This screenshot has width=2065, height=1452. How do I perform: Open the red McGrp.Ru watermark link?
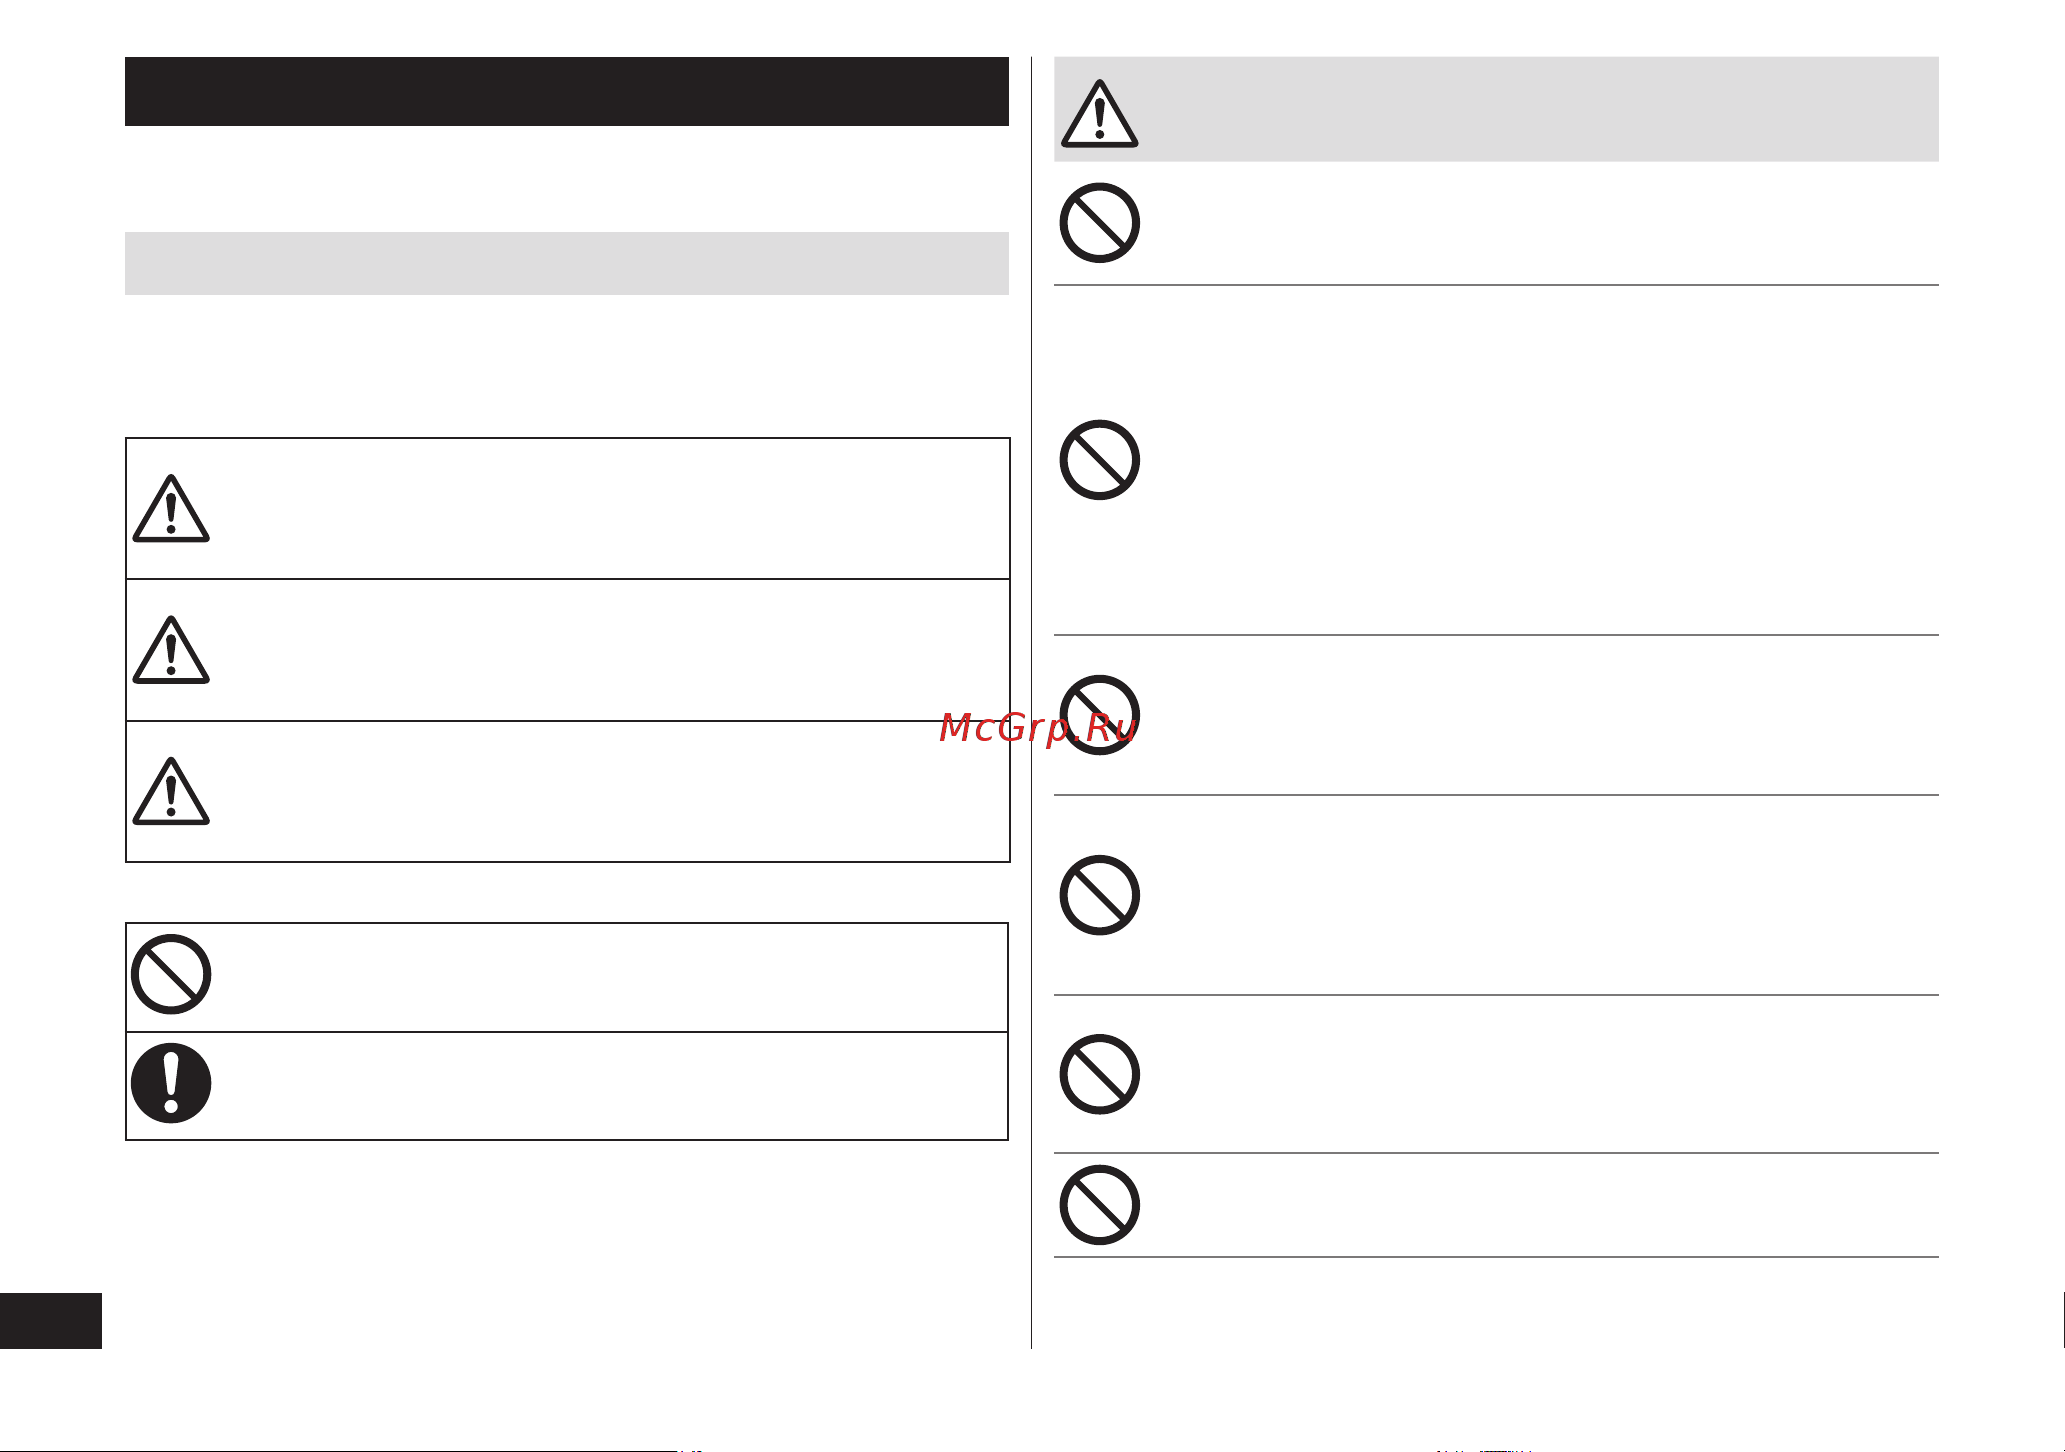pos(1038,728)
